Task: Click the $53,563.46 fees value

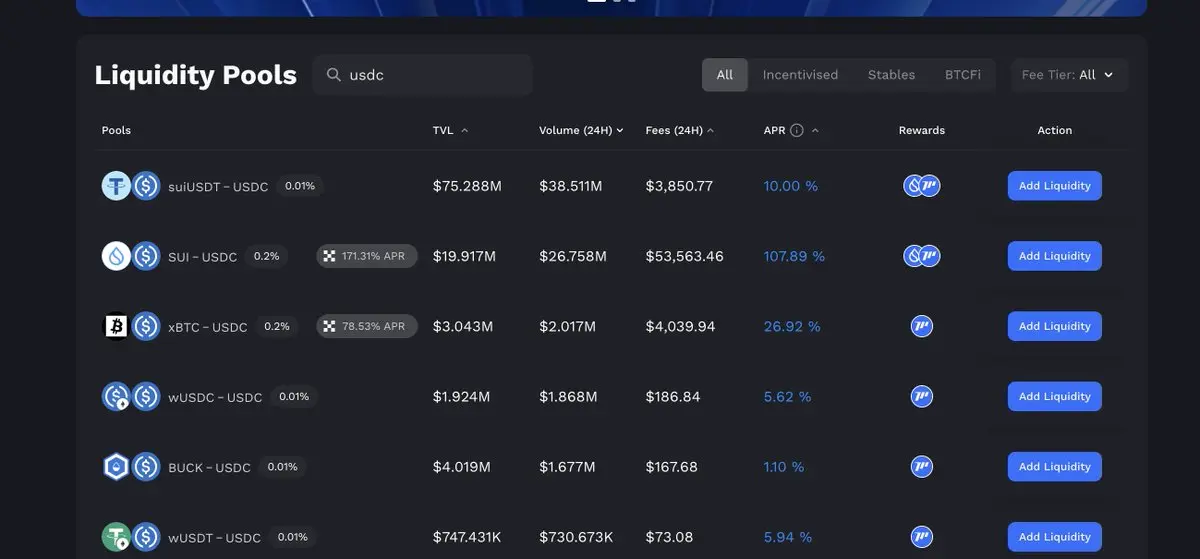Action: [685, 256]
